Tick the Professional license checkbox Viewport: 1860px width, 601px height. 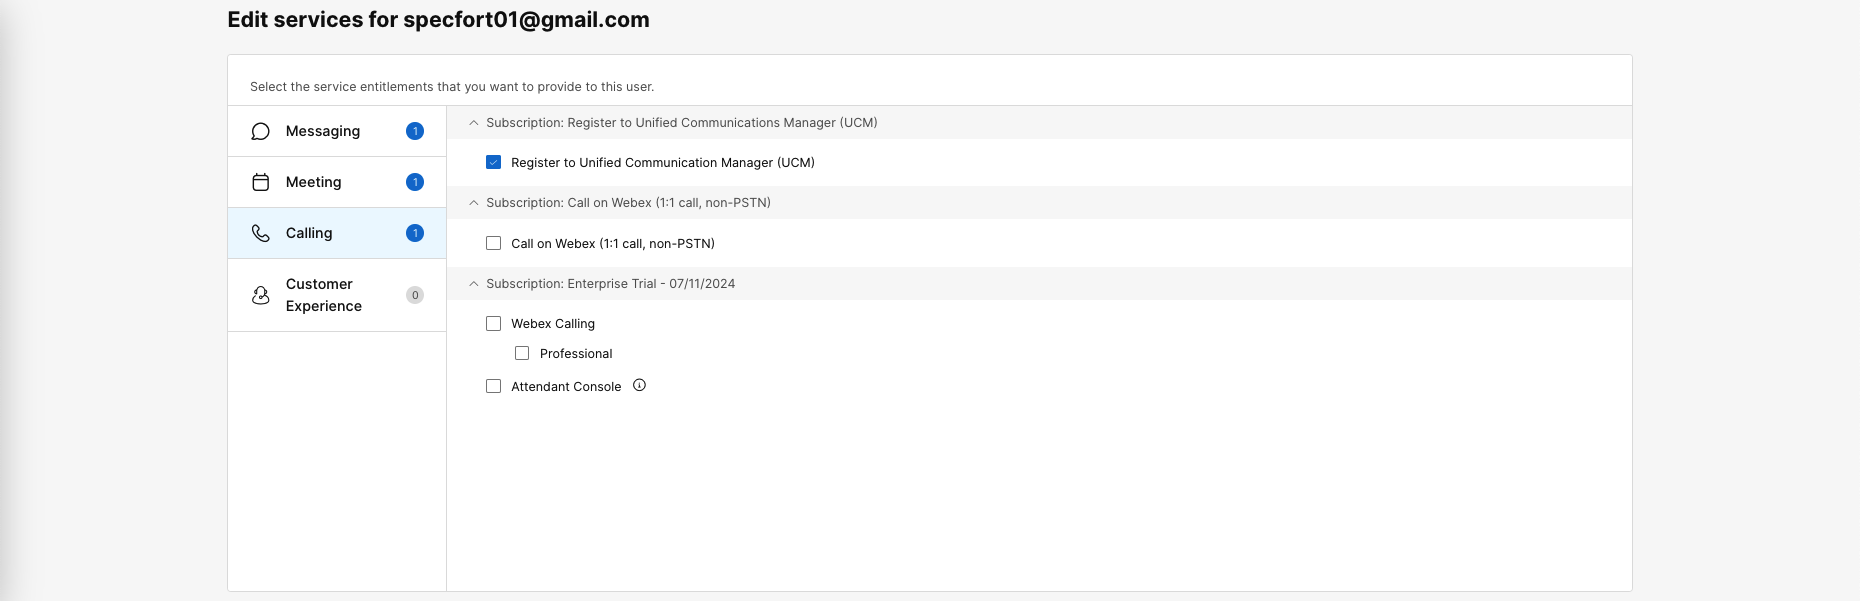(x=522, y=353)
